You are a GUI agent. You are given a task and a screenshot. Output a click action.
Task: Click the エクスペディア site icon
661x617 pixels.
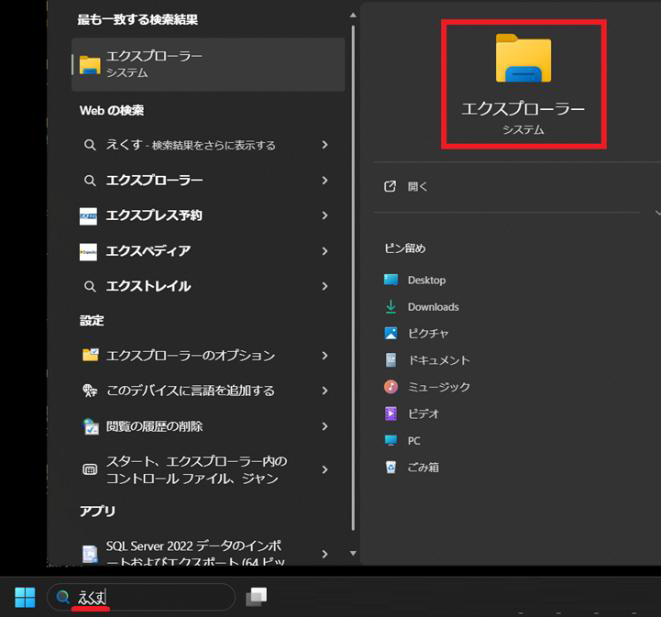click(88, 252)
